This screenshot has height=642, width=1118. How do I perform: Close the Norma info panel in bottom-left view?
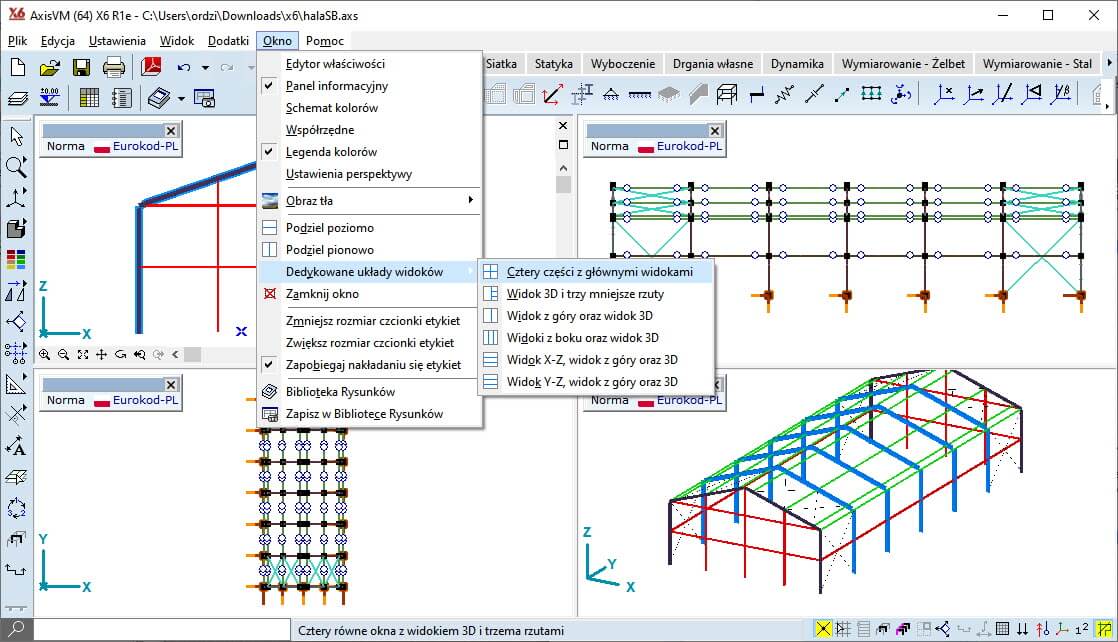click(x=170, y=385)
